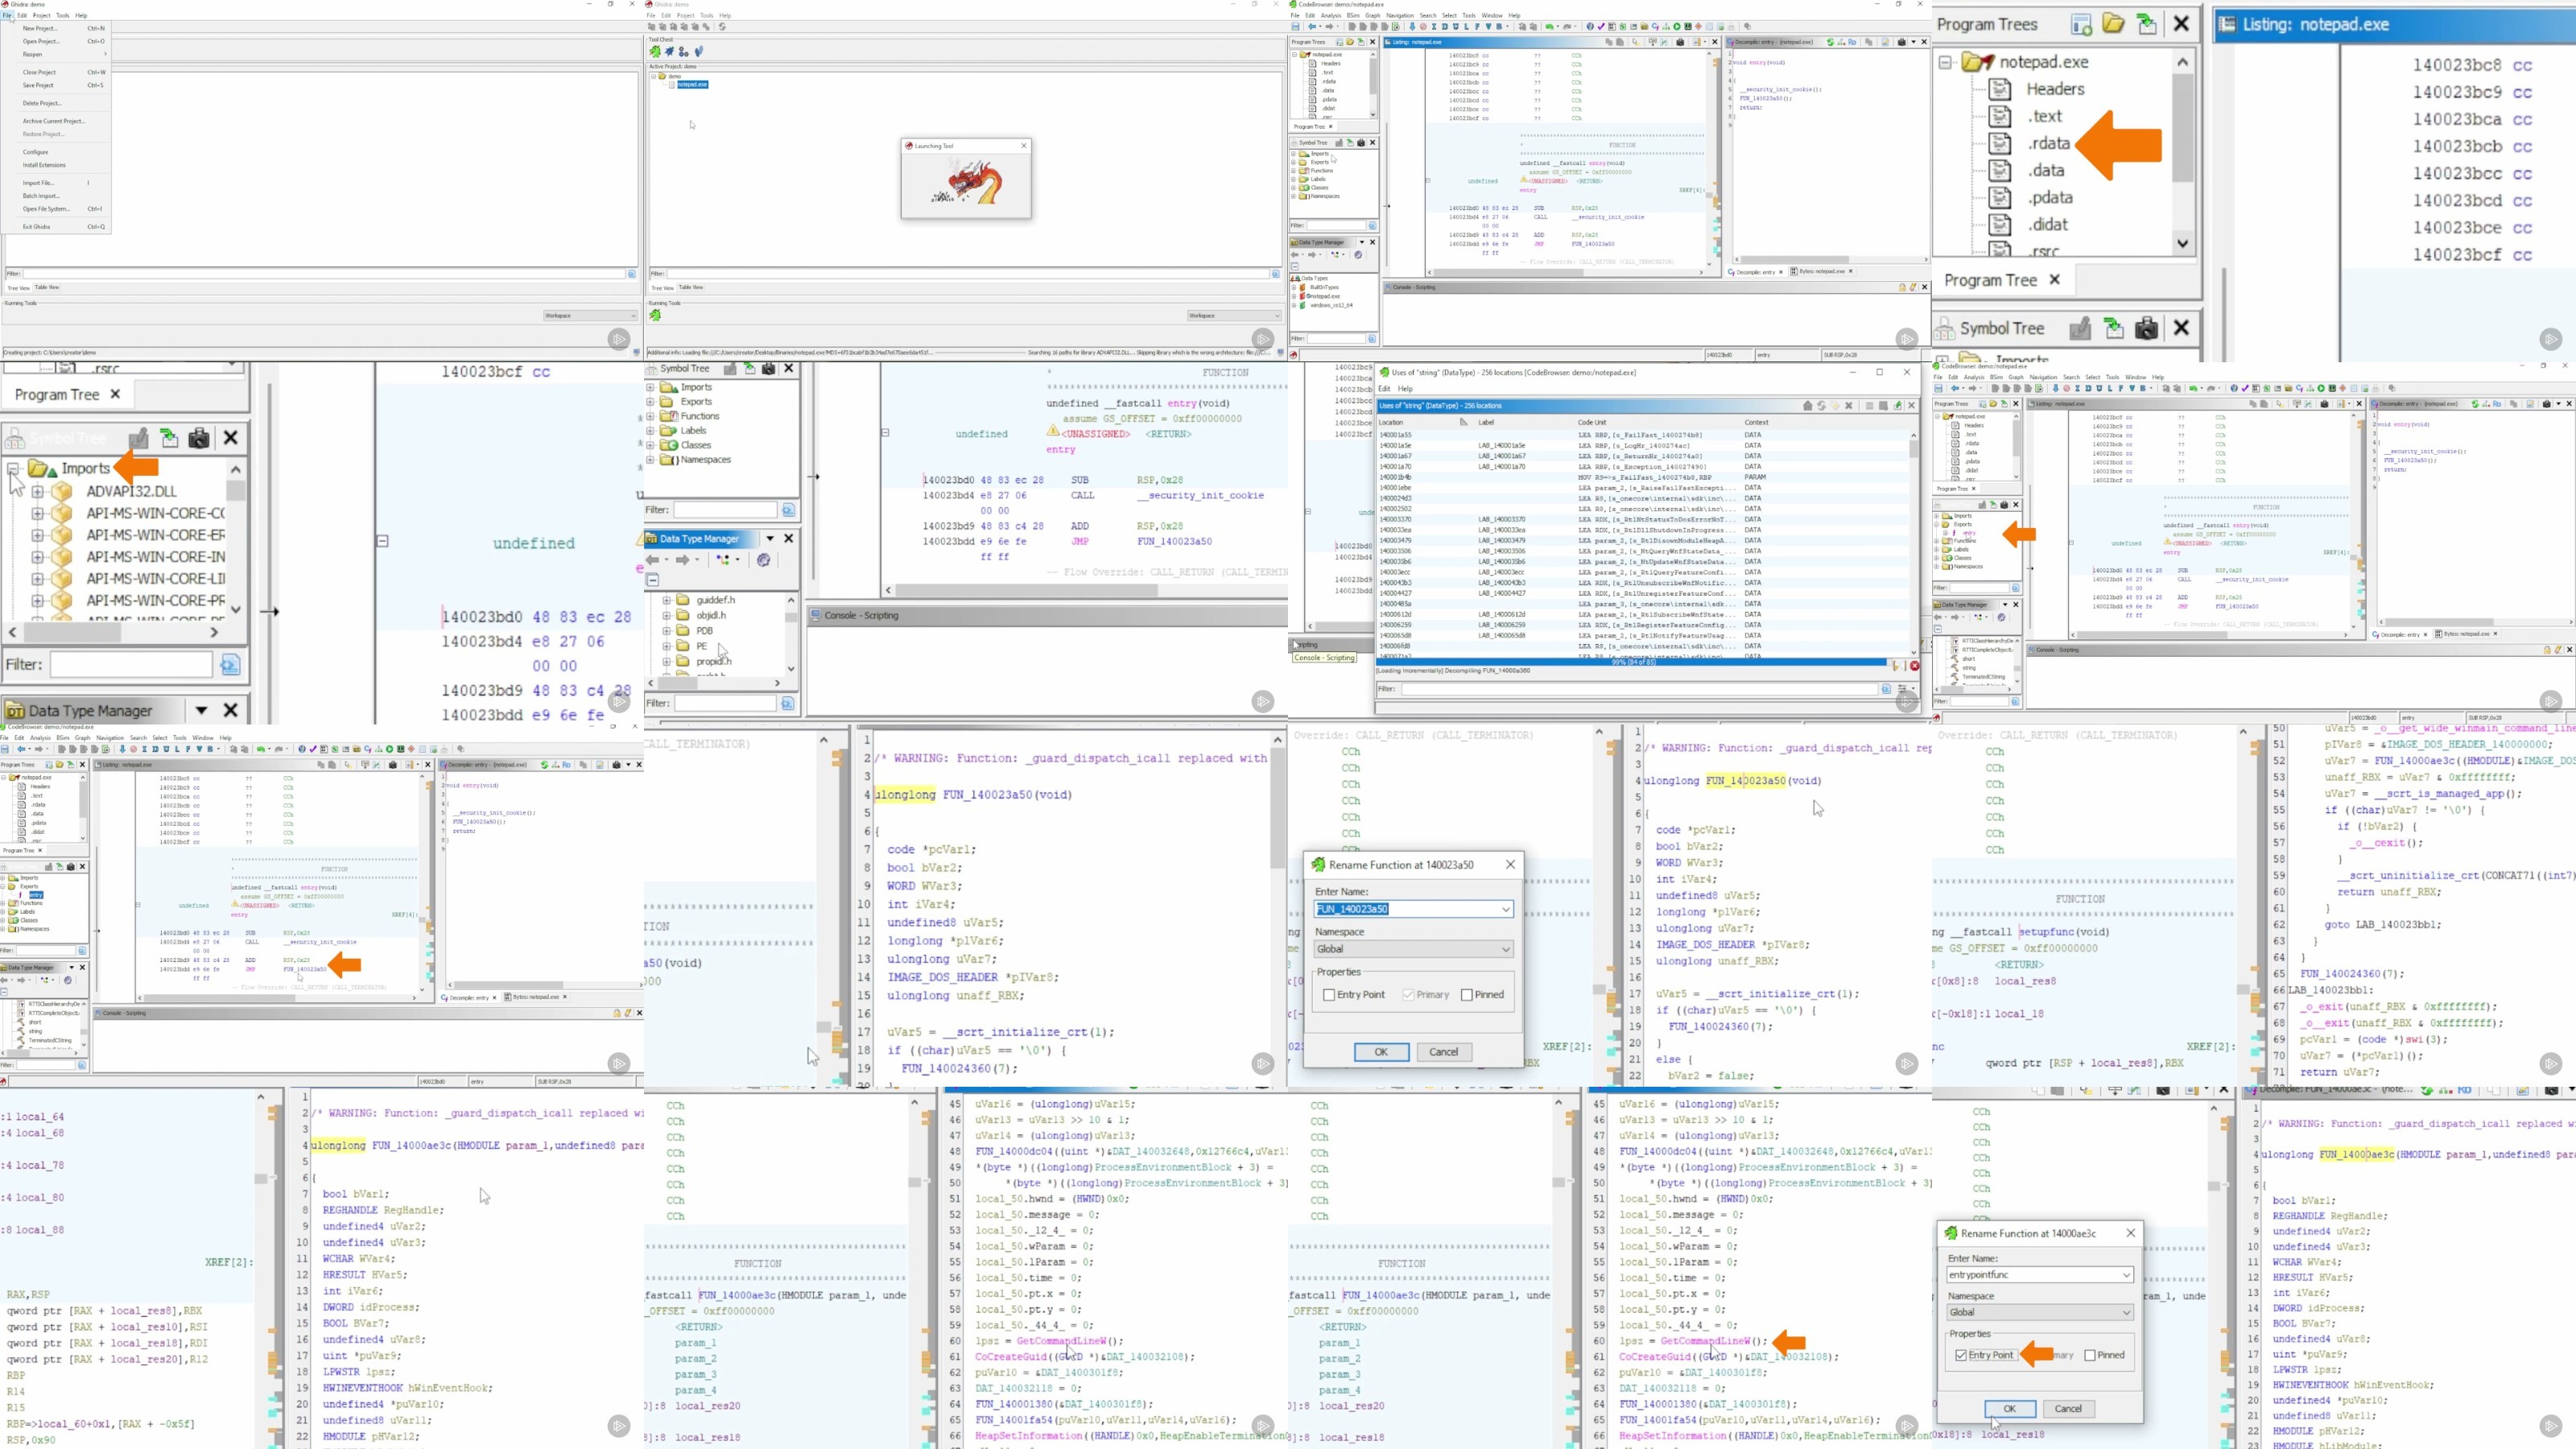
Task: Open the Help menu in Uses of string window
Action: pos(1405,389)
